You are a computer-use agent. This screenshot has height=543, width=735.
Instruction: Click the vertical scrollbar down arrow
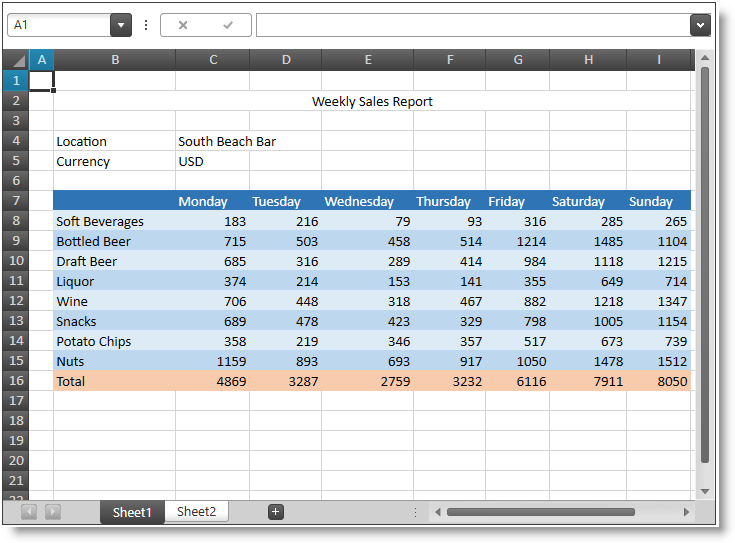pyautogui.click(x=704, y=491)
